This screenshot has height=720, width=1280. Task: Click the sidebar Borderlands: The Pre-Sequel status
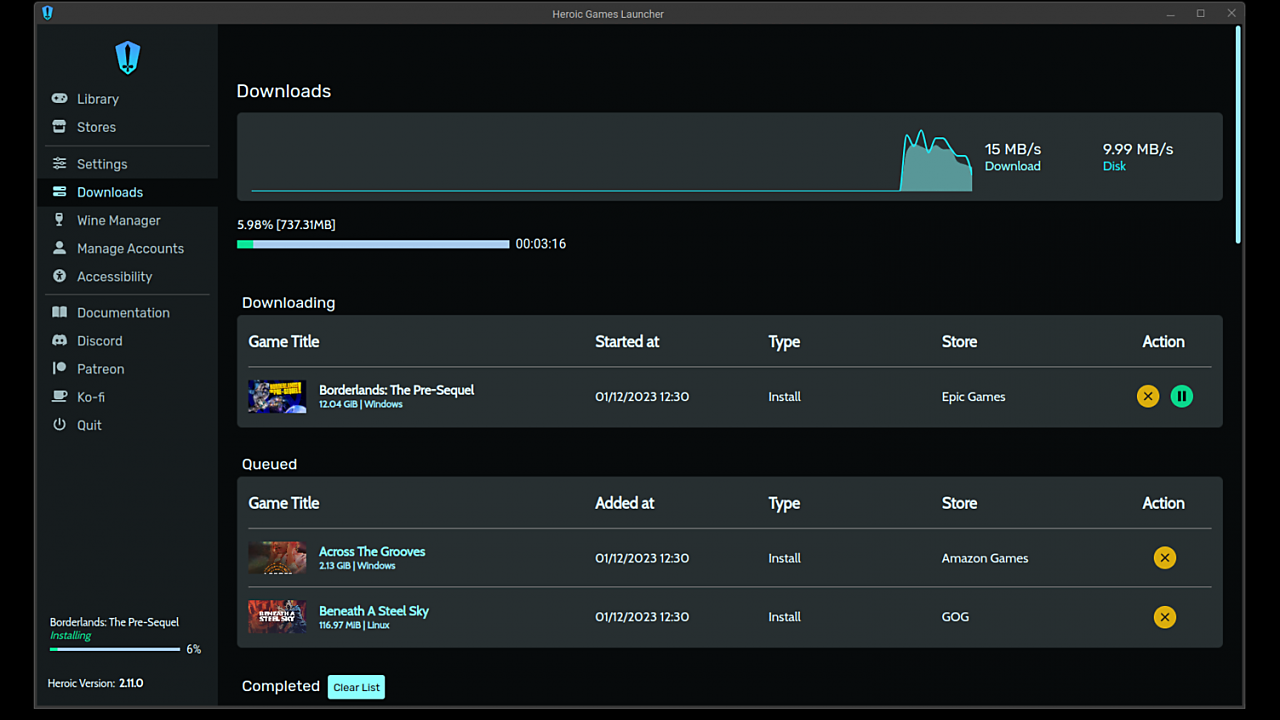tap(114, 622)
